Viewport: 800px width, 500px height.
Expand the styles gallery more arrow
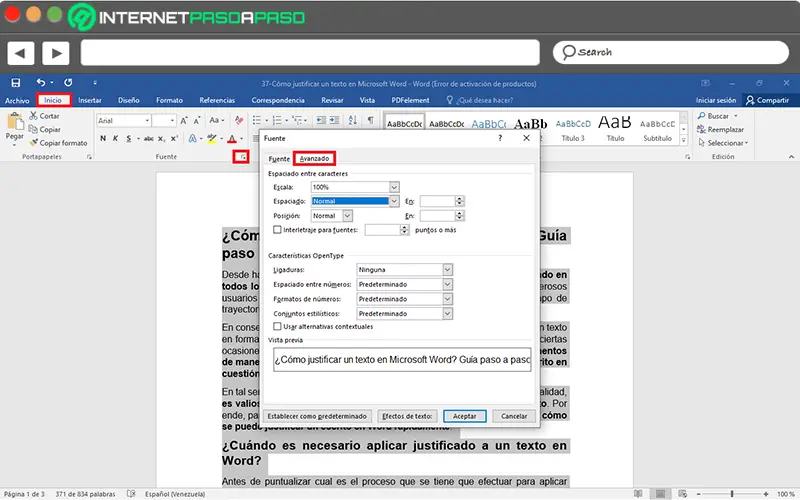[684, 140]
